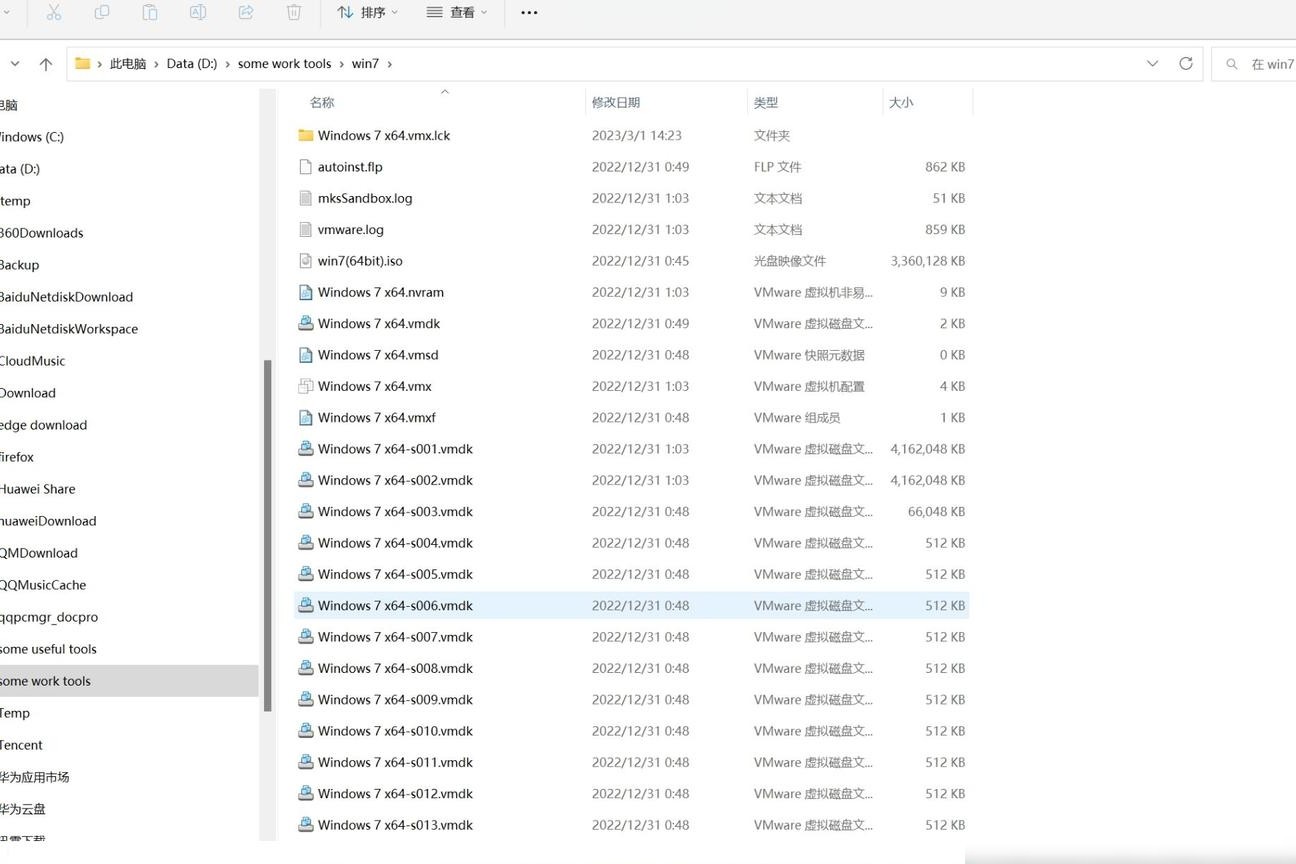The height and width of the screenshot is (864, 1296).
Task: Open the 排序 sort dropdown
Action: coord(367,12)
